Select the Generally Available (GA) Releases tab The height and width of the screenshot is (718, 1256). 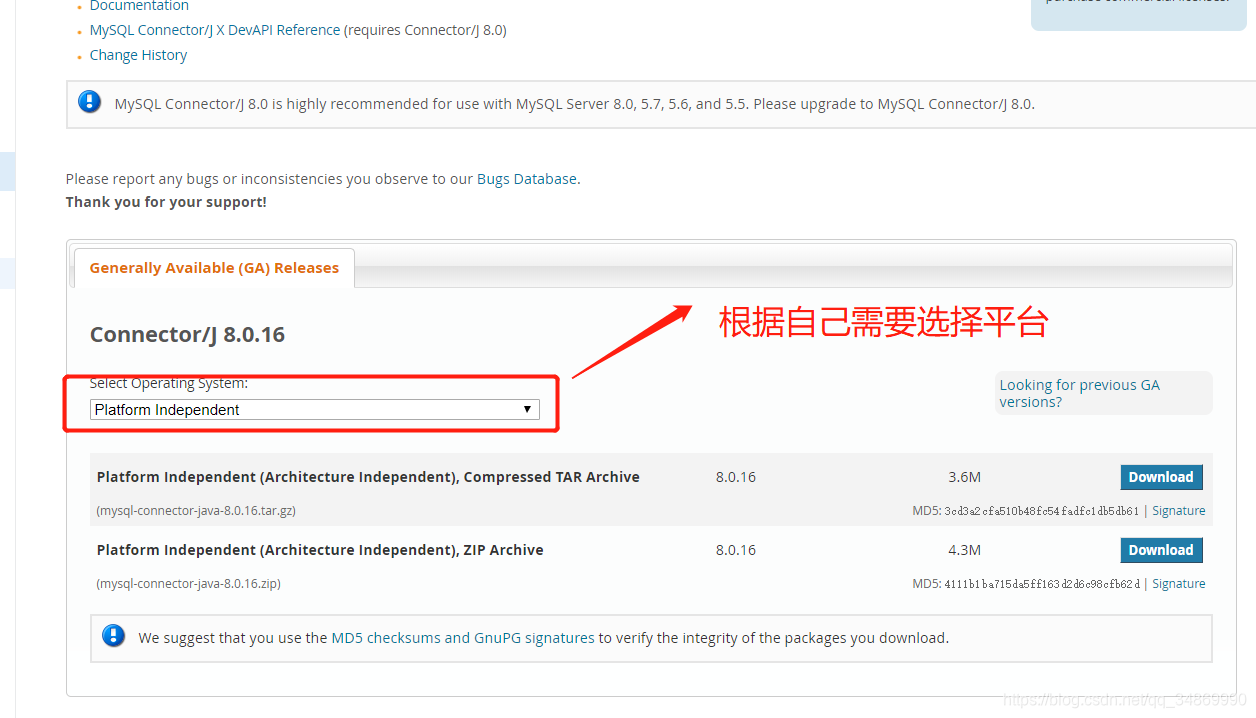coord(214,268)
